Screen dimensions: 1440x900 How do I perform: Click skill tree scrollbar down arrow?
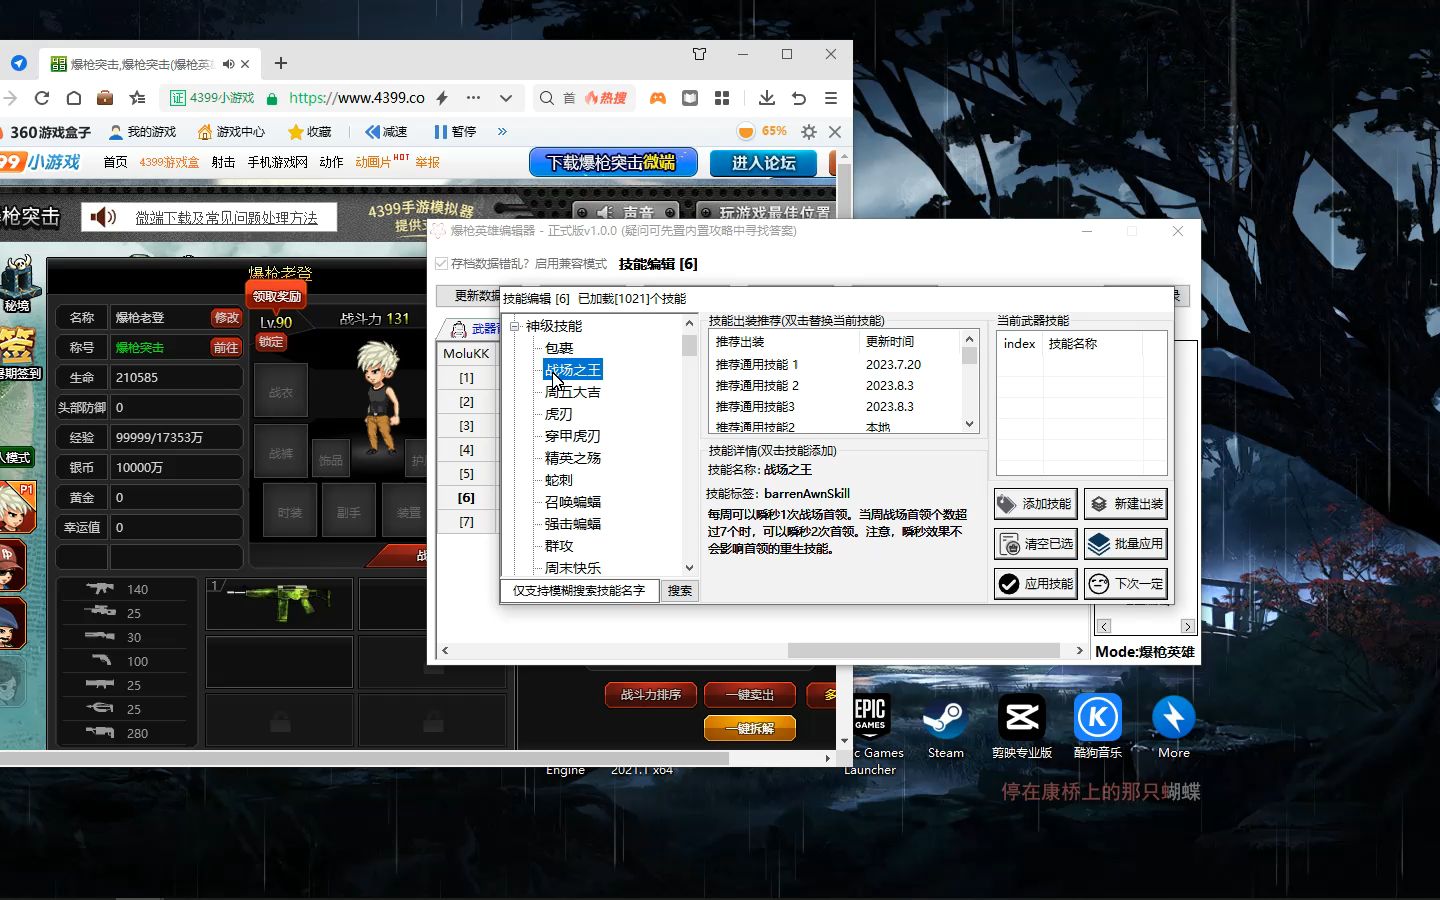(x=689, y=567)
